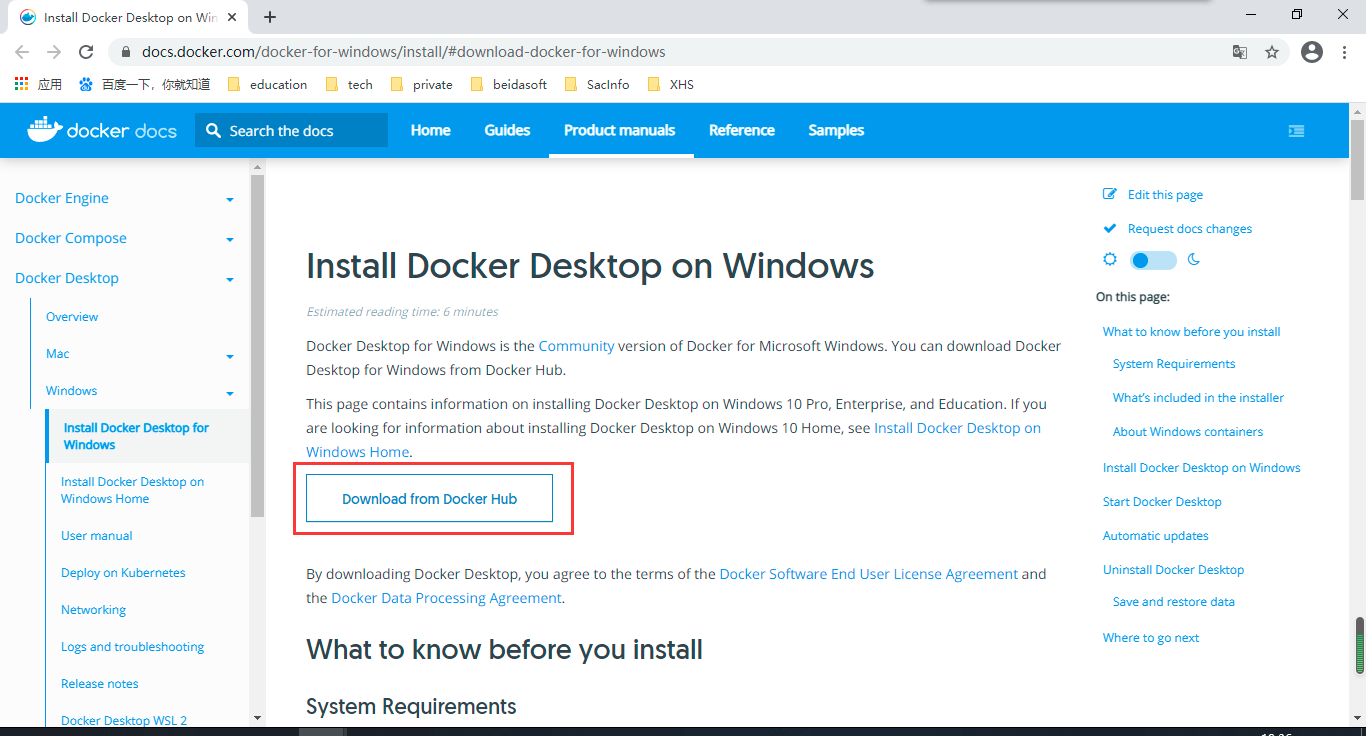
Task: Open the private bookmark folder
Action: pyautogui.click(x=421, y=84)
